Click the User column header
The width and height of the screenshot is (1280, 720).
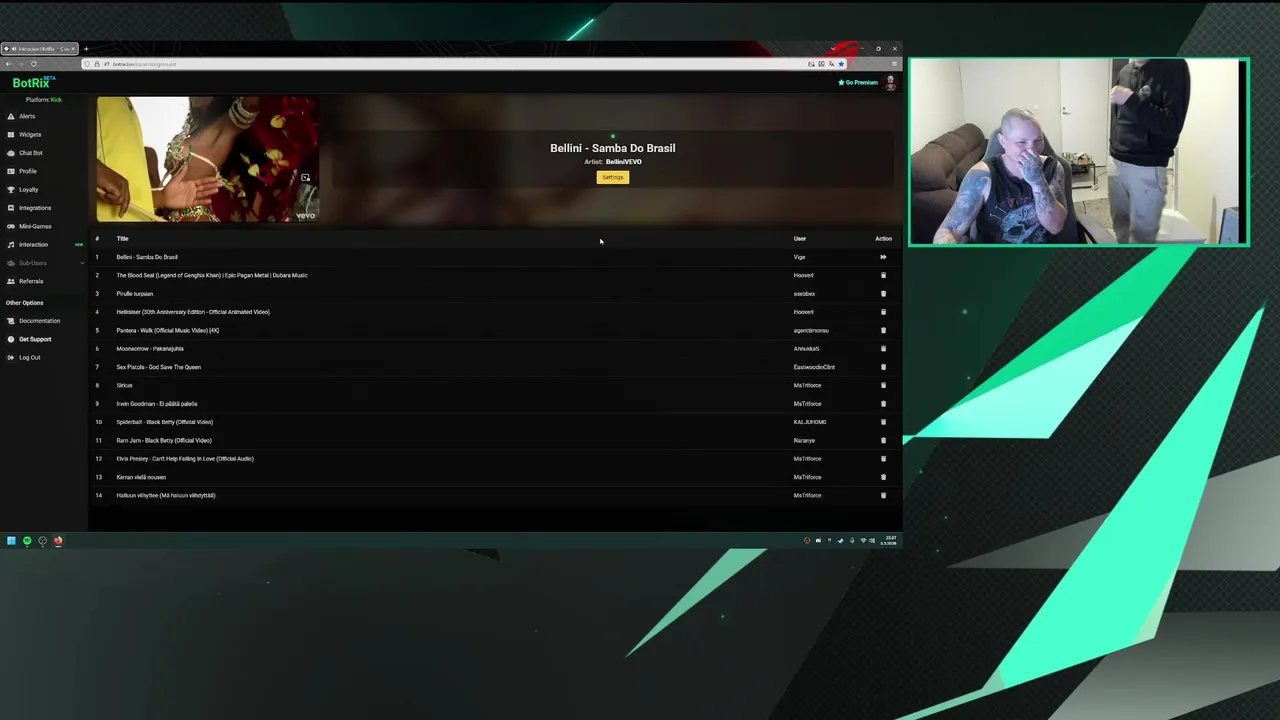tap(800, 239)
